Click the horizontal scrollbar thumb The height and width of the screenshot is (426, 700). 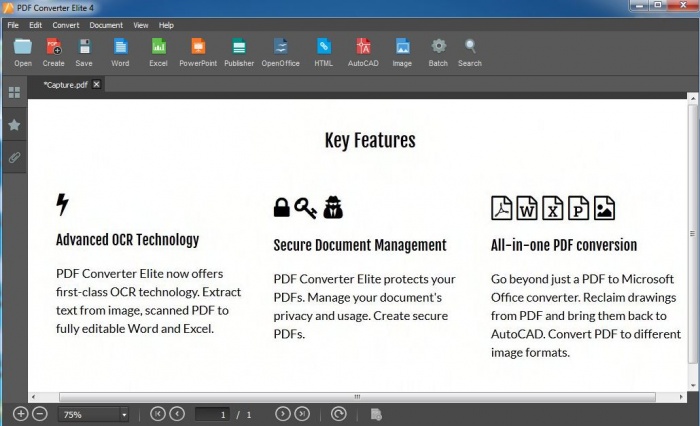[x=357, y=397]
